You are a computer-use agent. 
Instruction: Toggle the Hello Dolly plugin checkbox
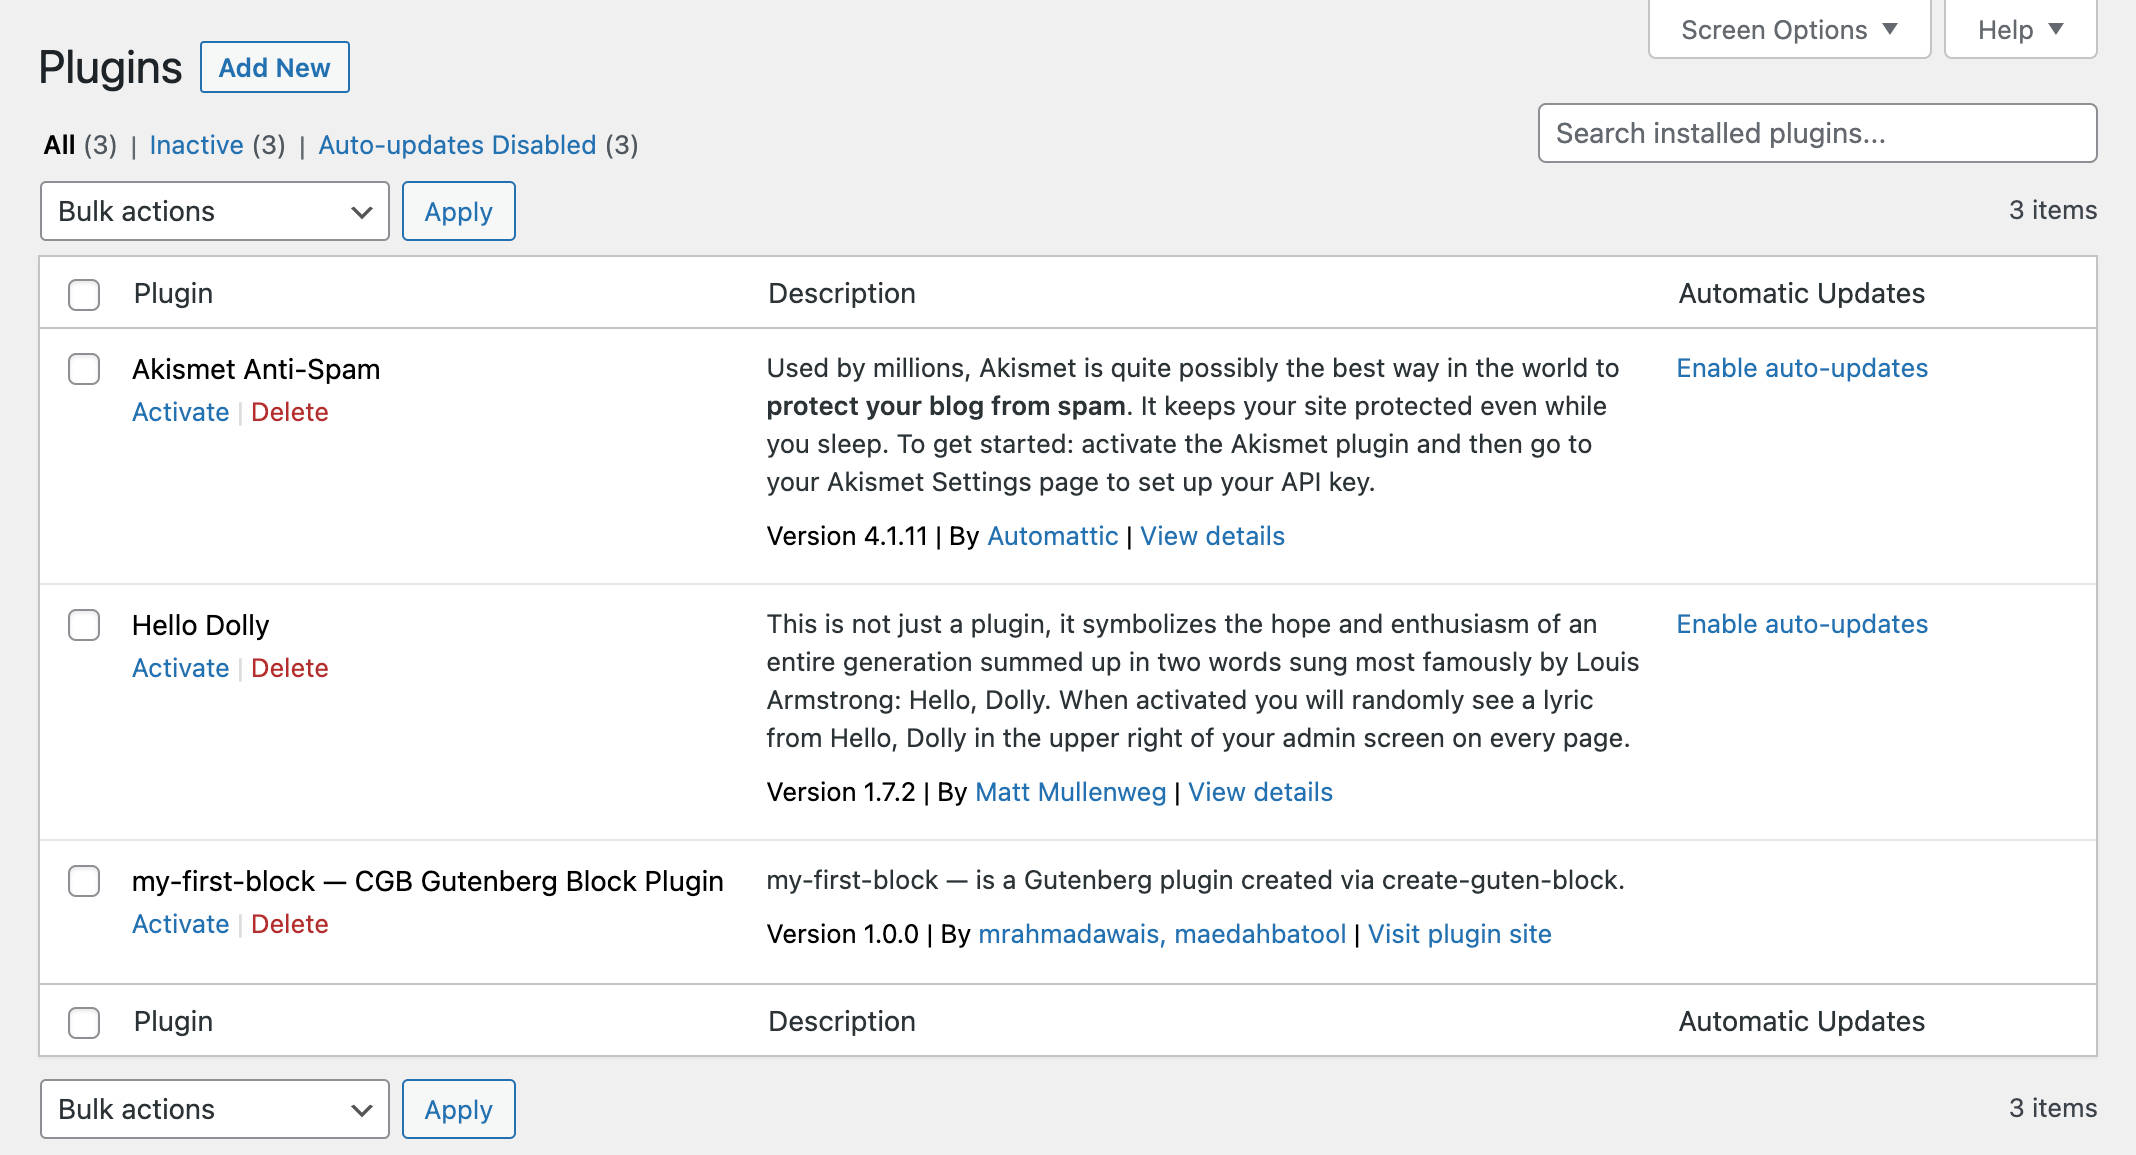click(x=82, y=626)
